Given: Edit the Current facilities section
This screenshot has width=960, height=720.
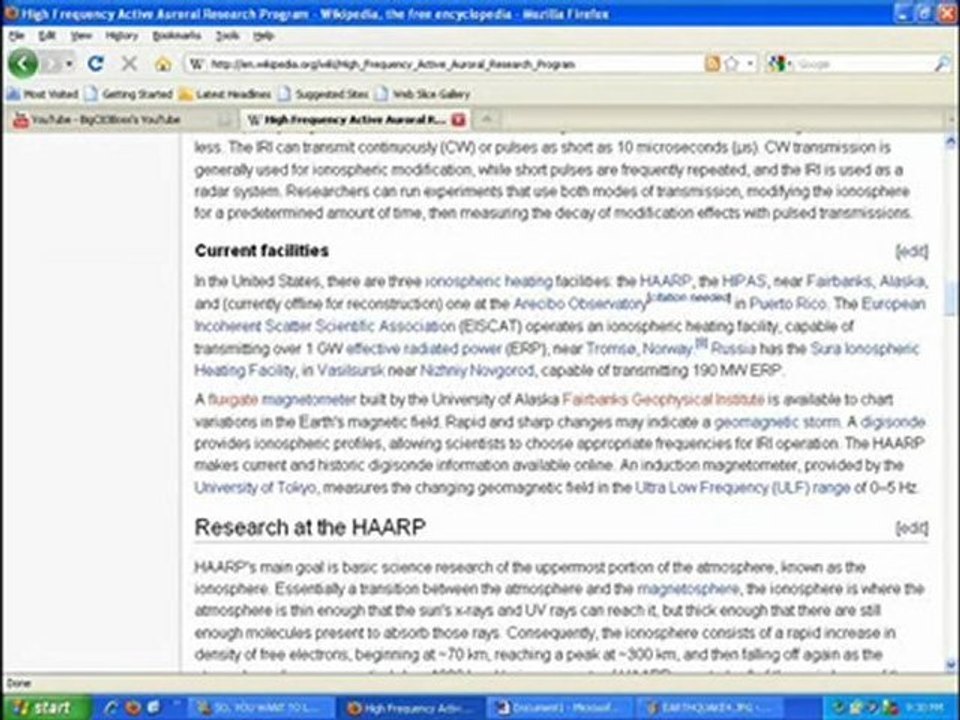Looking at the screenshot, I should pos(912,251).
